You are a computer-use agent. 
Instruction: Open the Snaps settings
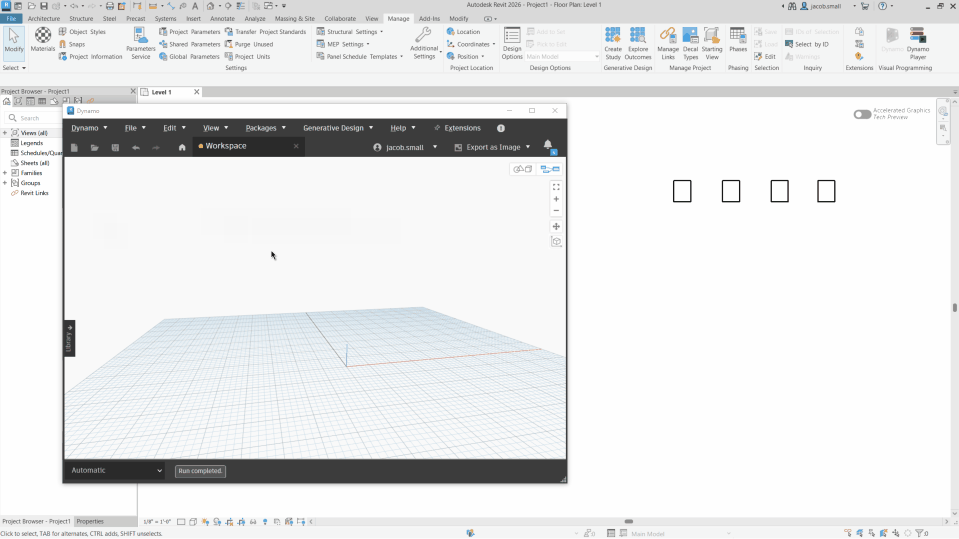pyautogui.click(x=72, y=44)
